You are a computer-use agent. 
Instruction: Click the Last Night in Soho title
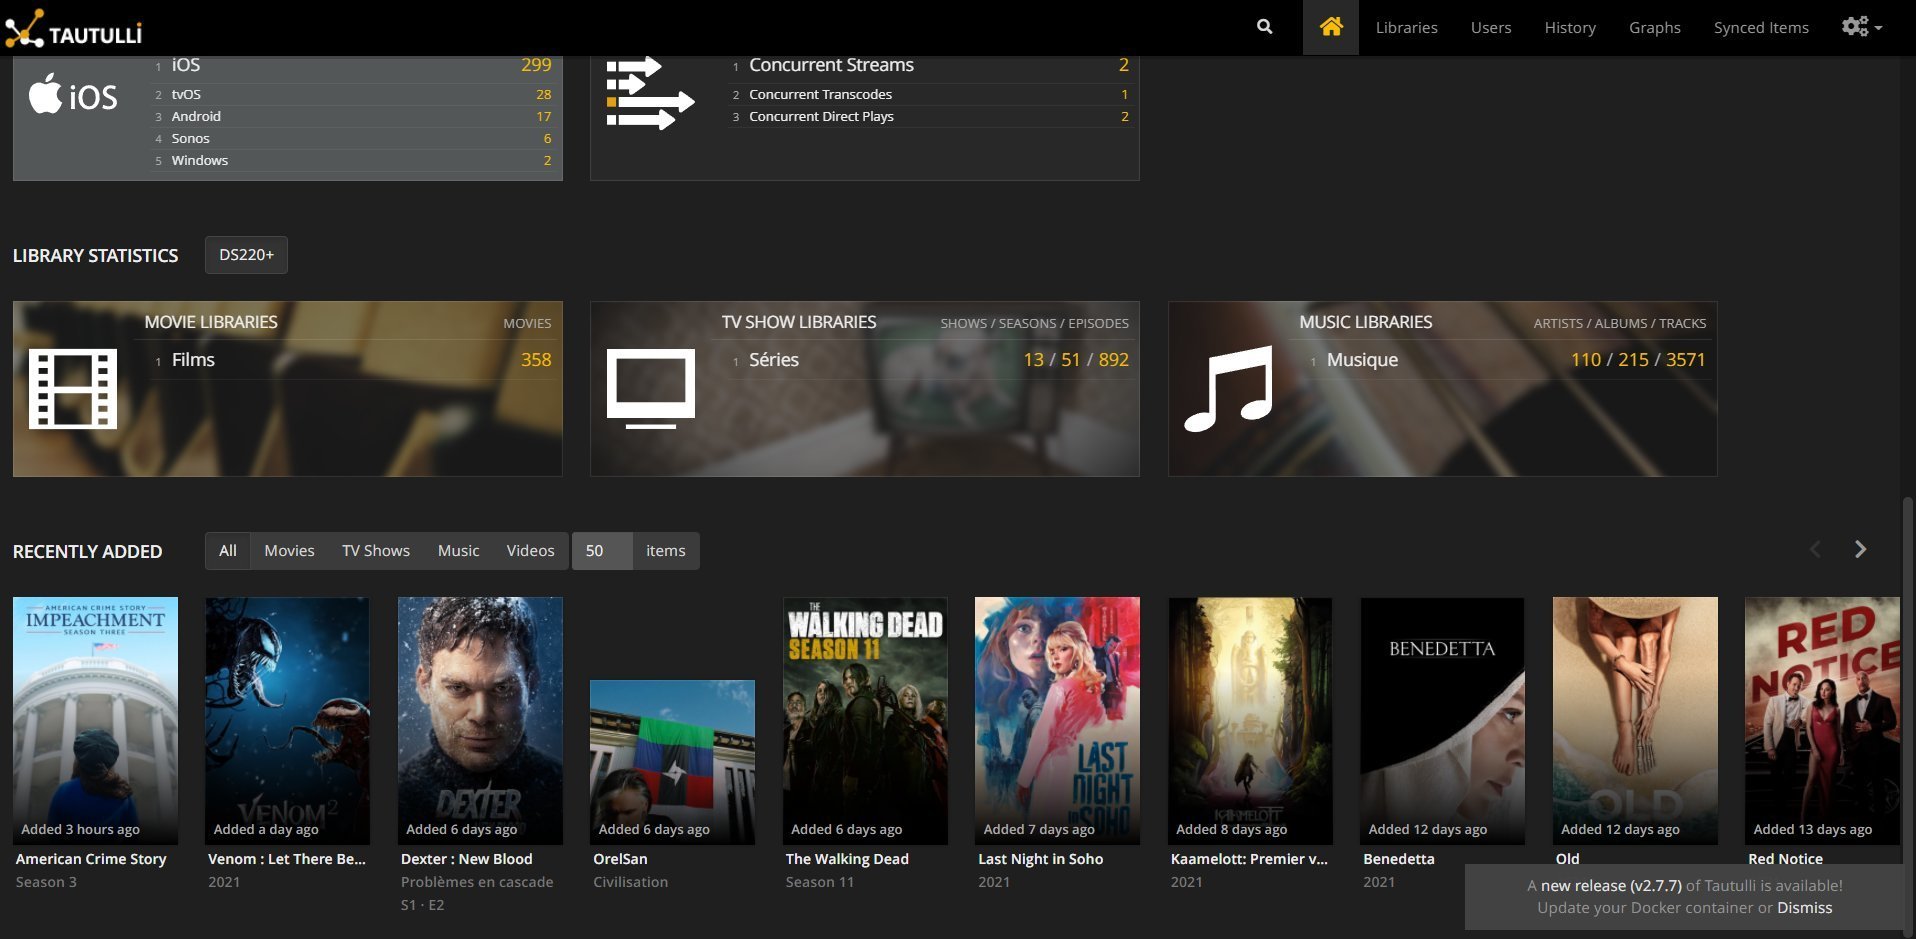point(1040,859)
